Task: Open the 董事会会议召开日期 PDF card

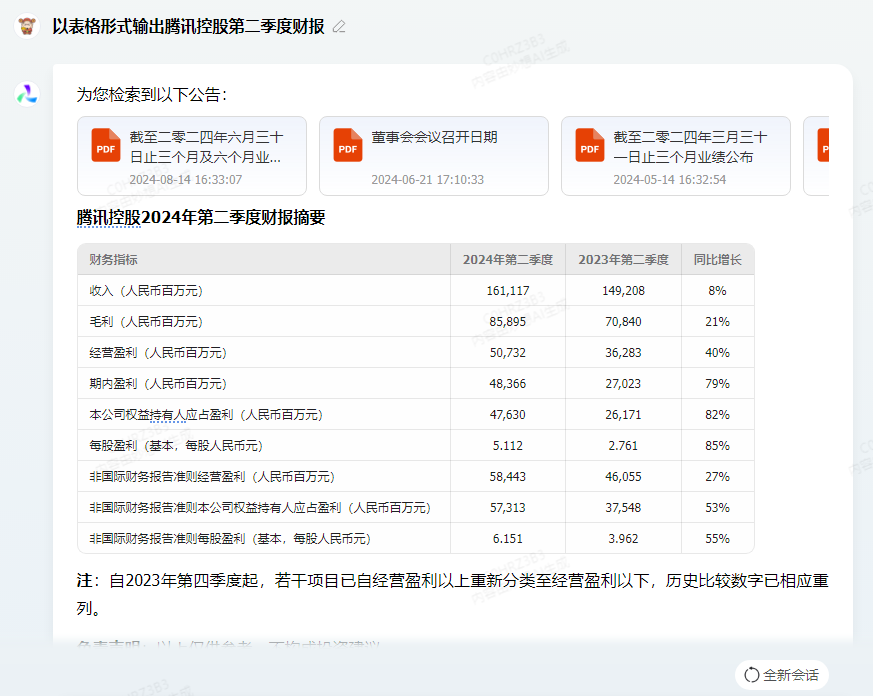Action: (x=434, y=156)
